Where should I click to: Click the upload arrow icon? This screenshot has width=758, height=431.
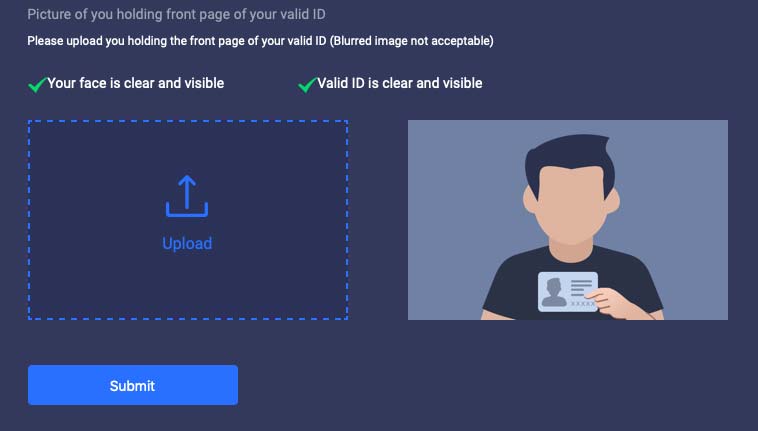point(187,196)
